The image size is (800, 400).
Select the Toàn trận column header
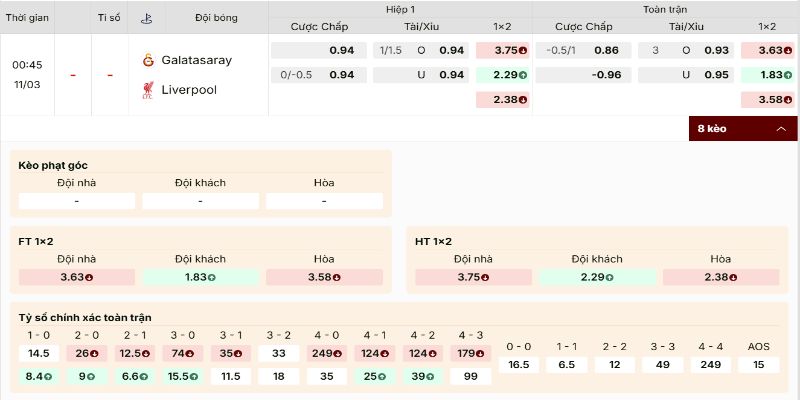pos(665,8)
